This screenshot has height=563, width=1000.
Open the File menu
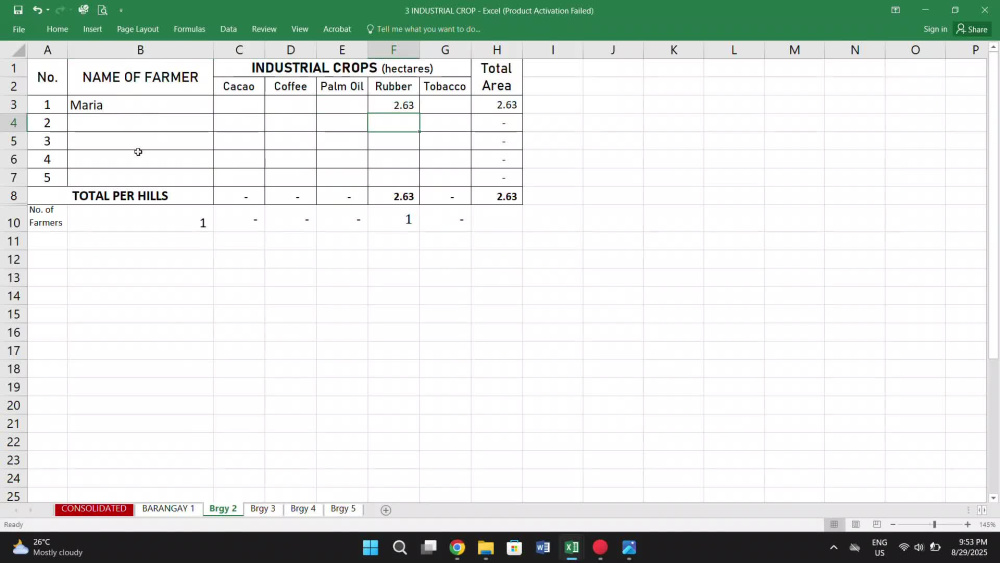click(18, 29)
